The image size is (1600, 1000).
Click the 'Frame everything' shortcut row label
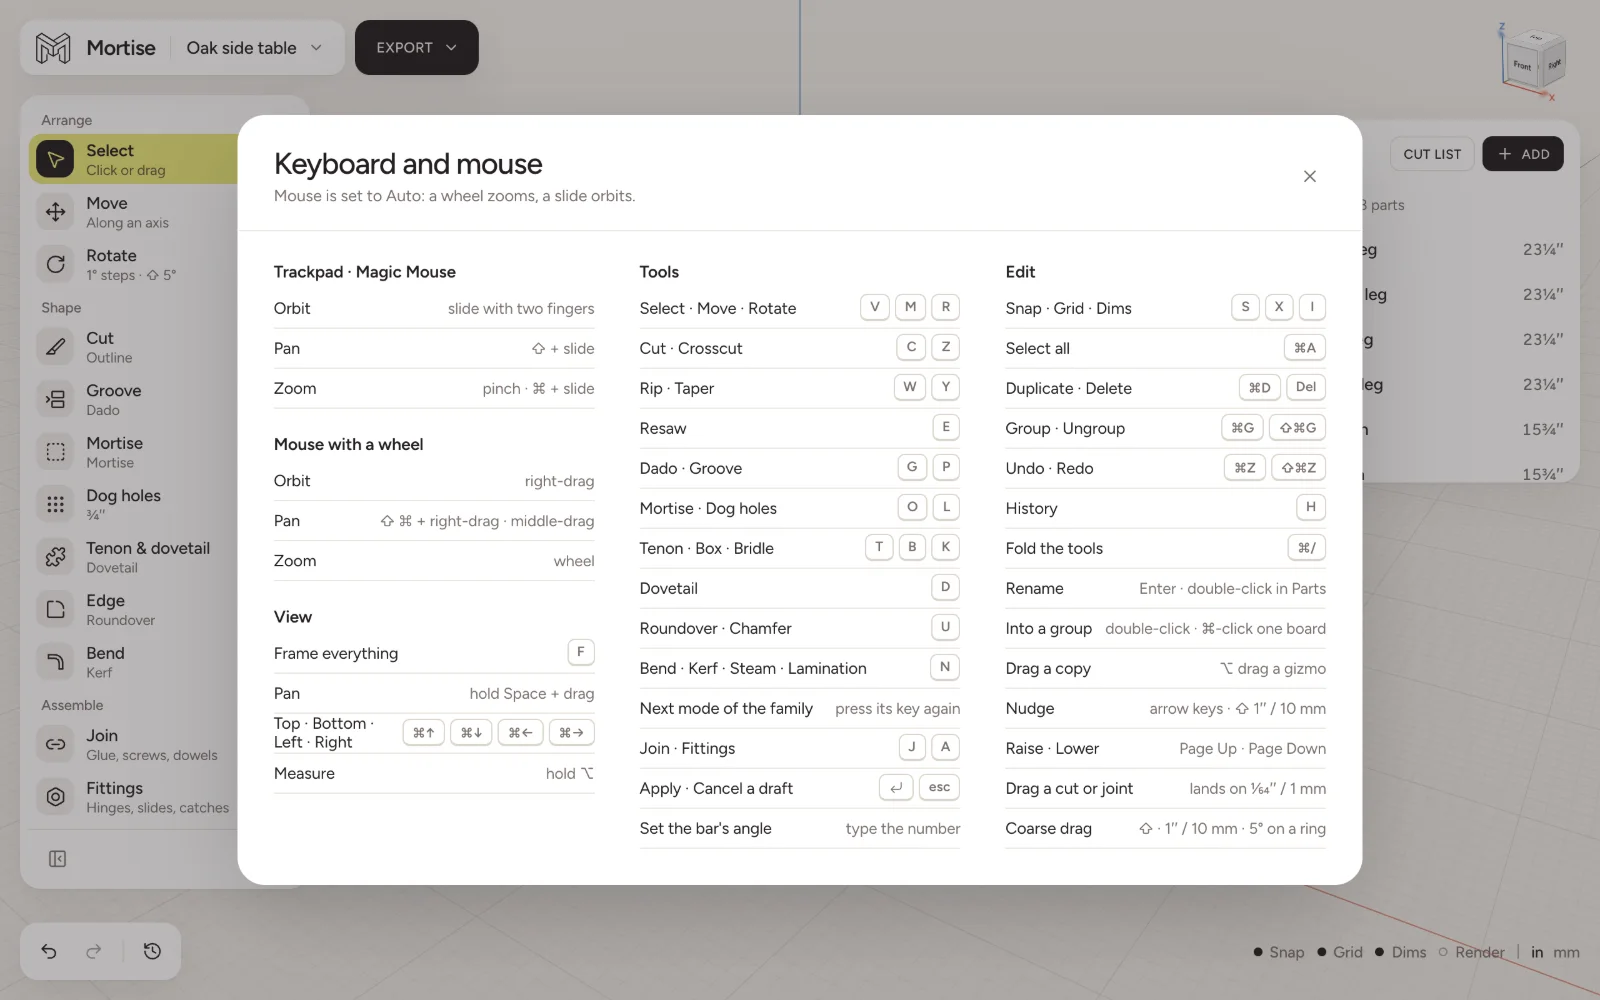pos(336,653)
